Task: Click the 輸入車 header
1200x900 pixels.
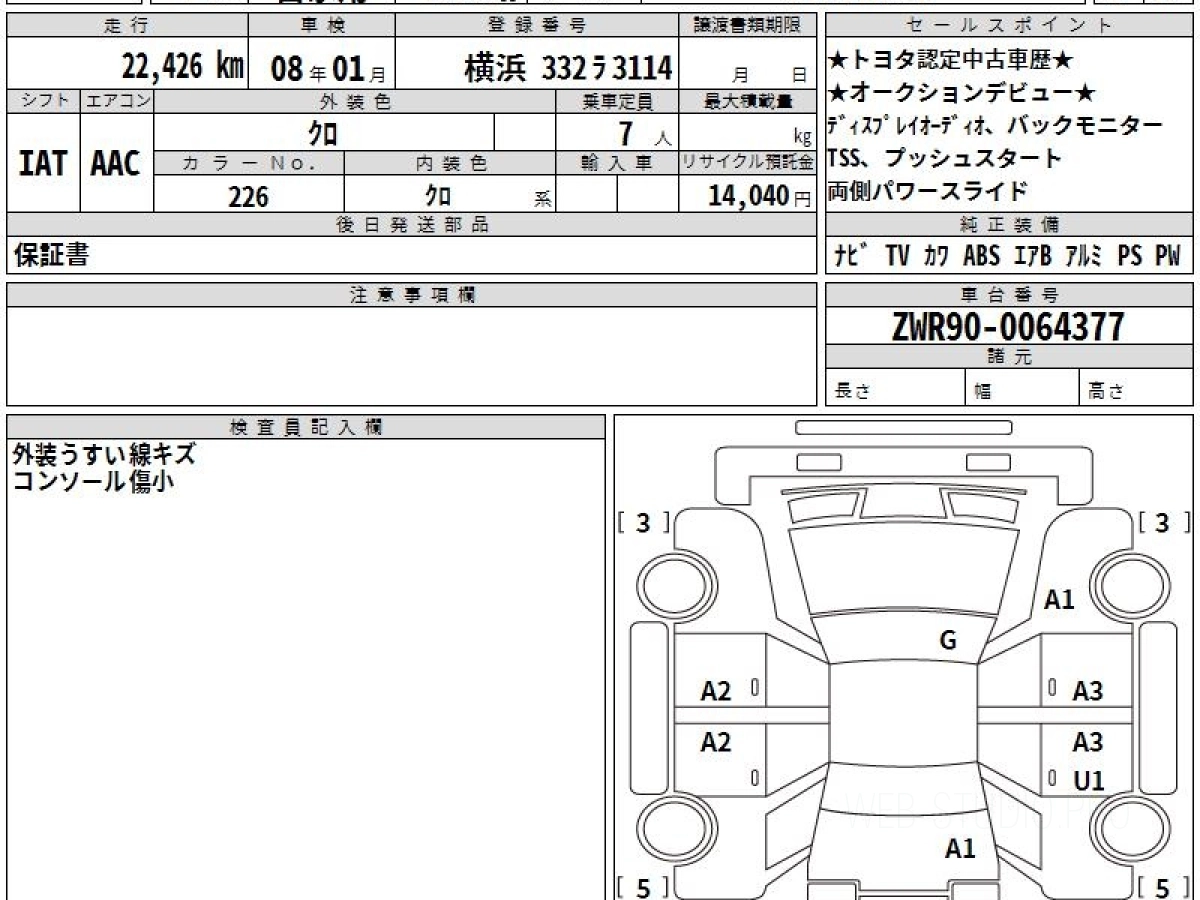Action: [x=617, y=163]
